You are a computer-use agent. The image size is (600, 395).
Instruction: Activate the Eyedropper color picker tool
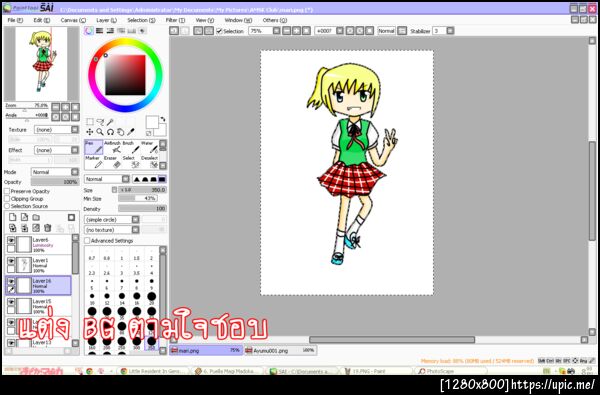tap(131, 132)
